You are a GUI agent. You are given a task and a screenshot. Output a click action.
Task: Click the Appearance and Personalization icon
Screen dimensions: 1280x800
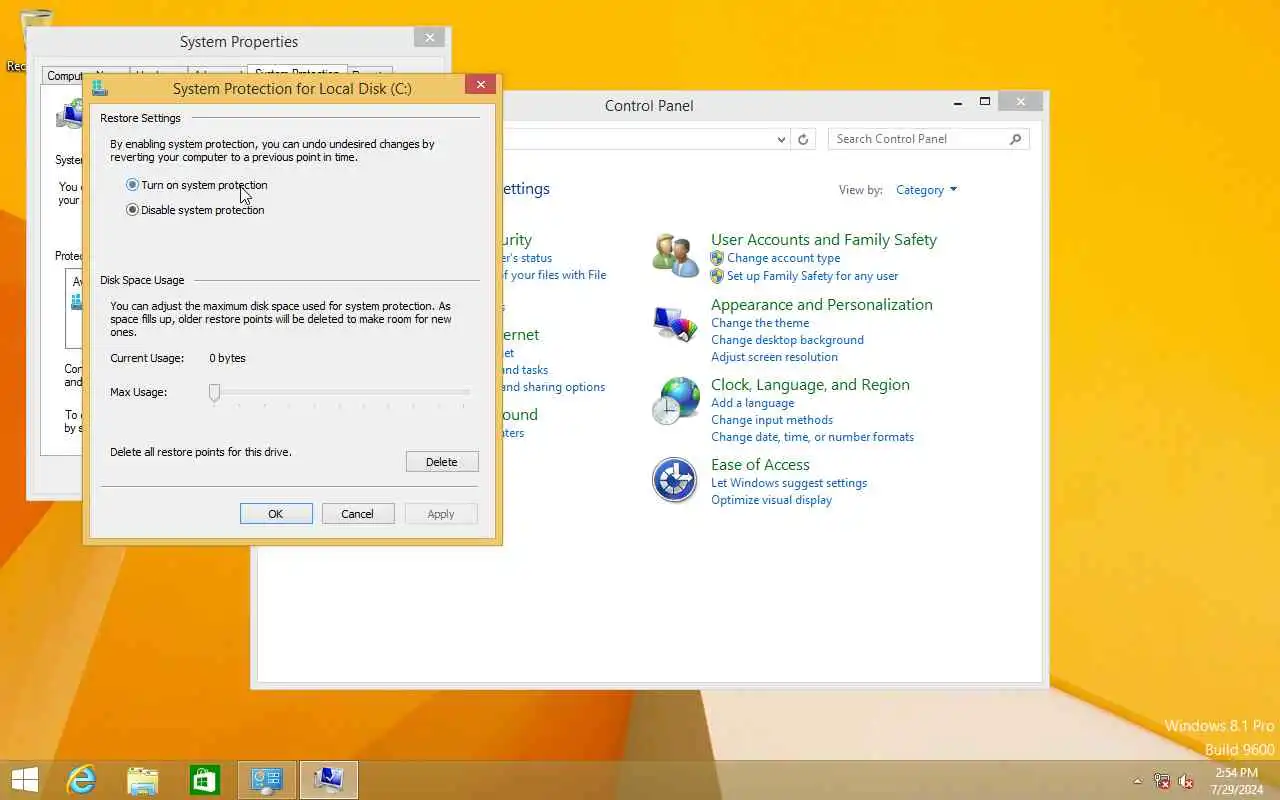pyautogui.click(x=675, y=325)
